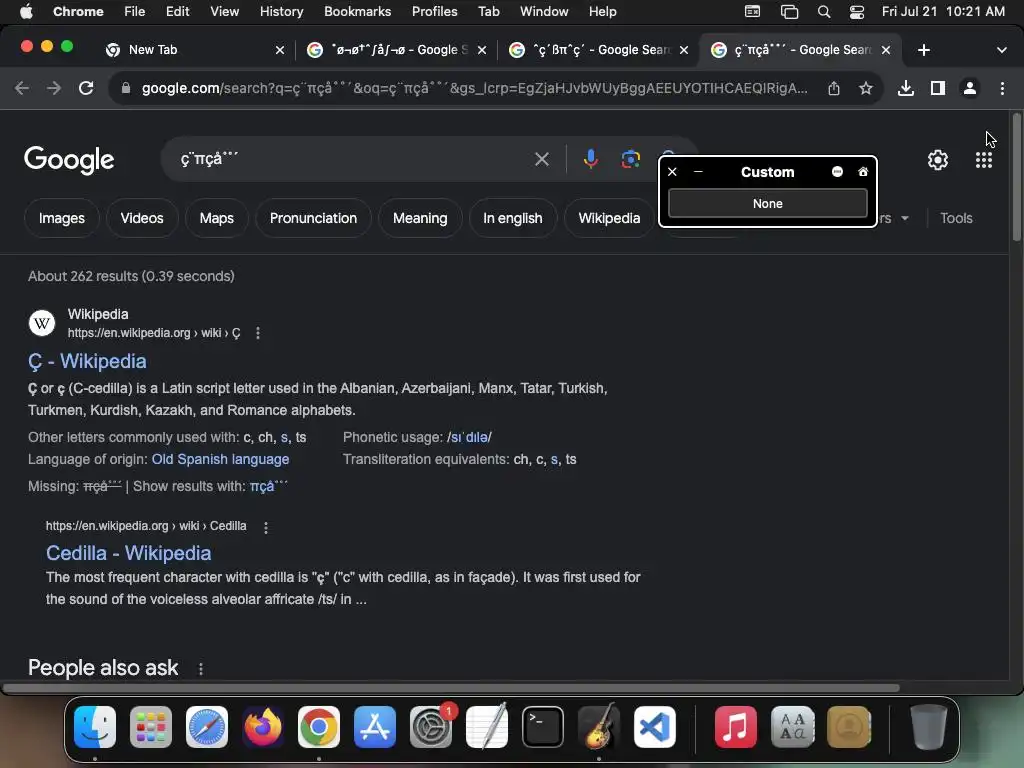This screenshot has width=1024, height=768.
Task: Open Chrome three-dot menu
Action: click(1002, 88)
